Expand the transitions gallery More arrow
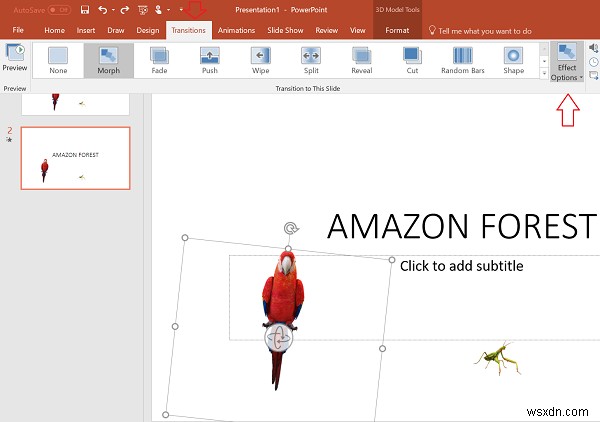The width and height of the screenshot is (600, 422). [x=544, y=73]
